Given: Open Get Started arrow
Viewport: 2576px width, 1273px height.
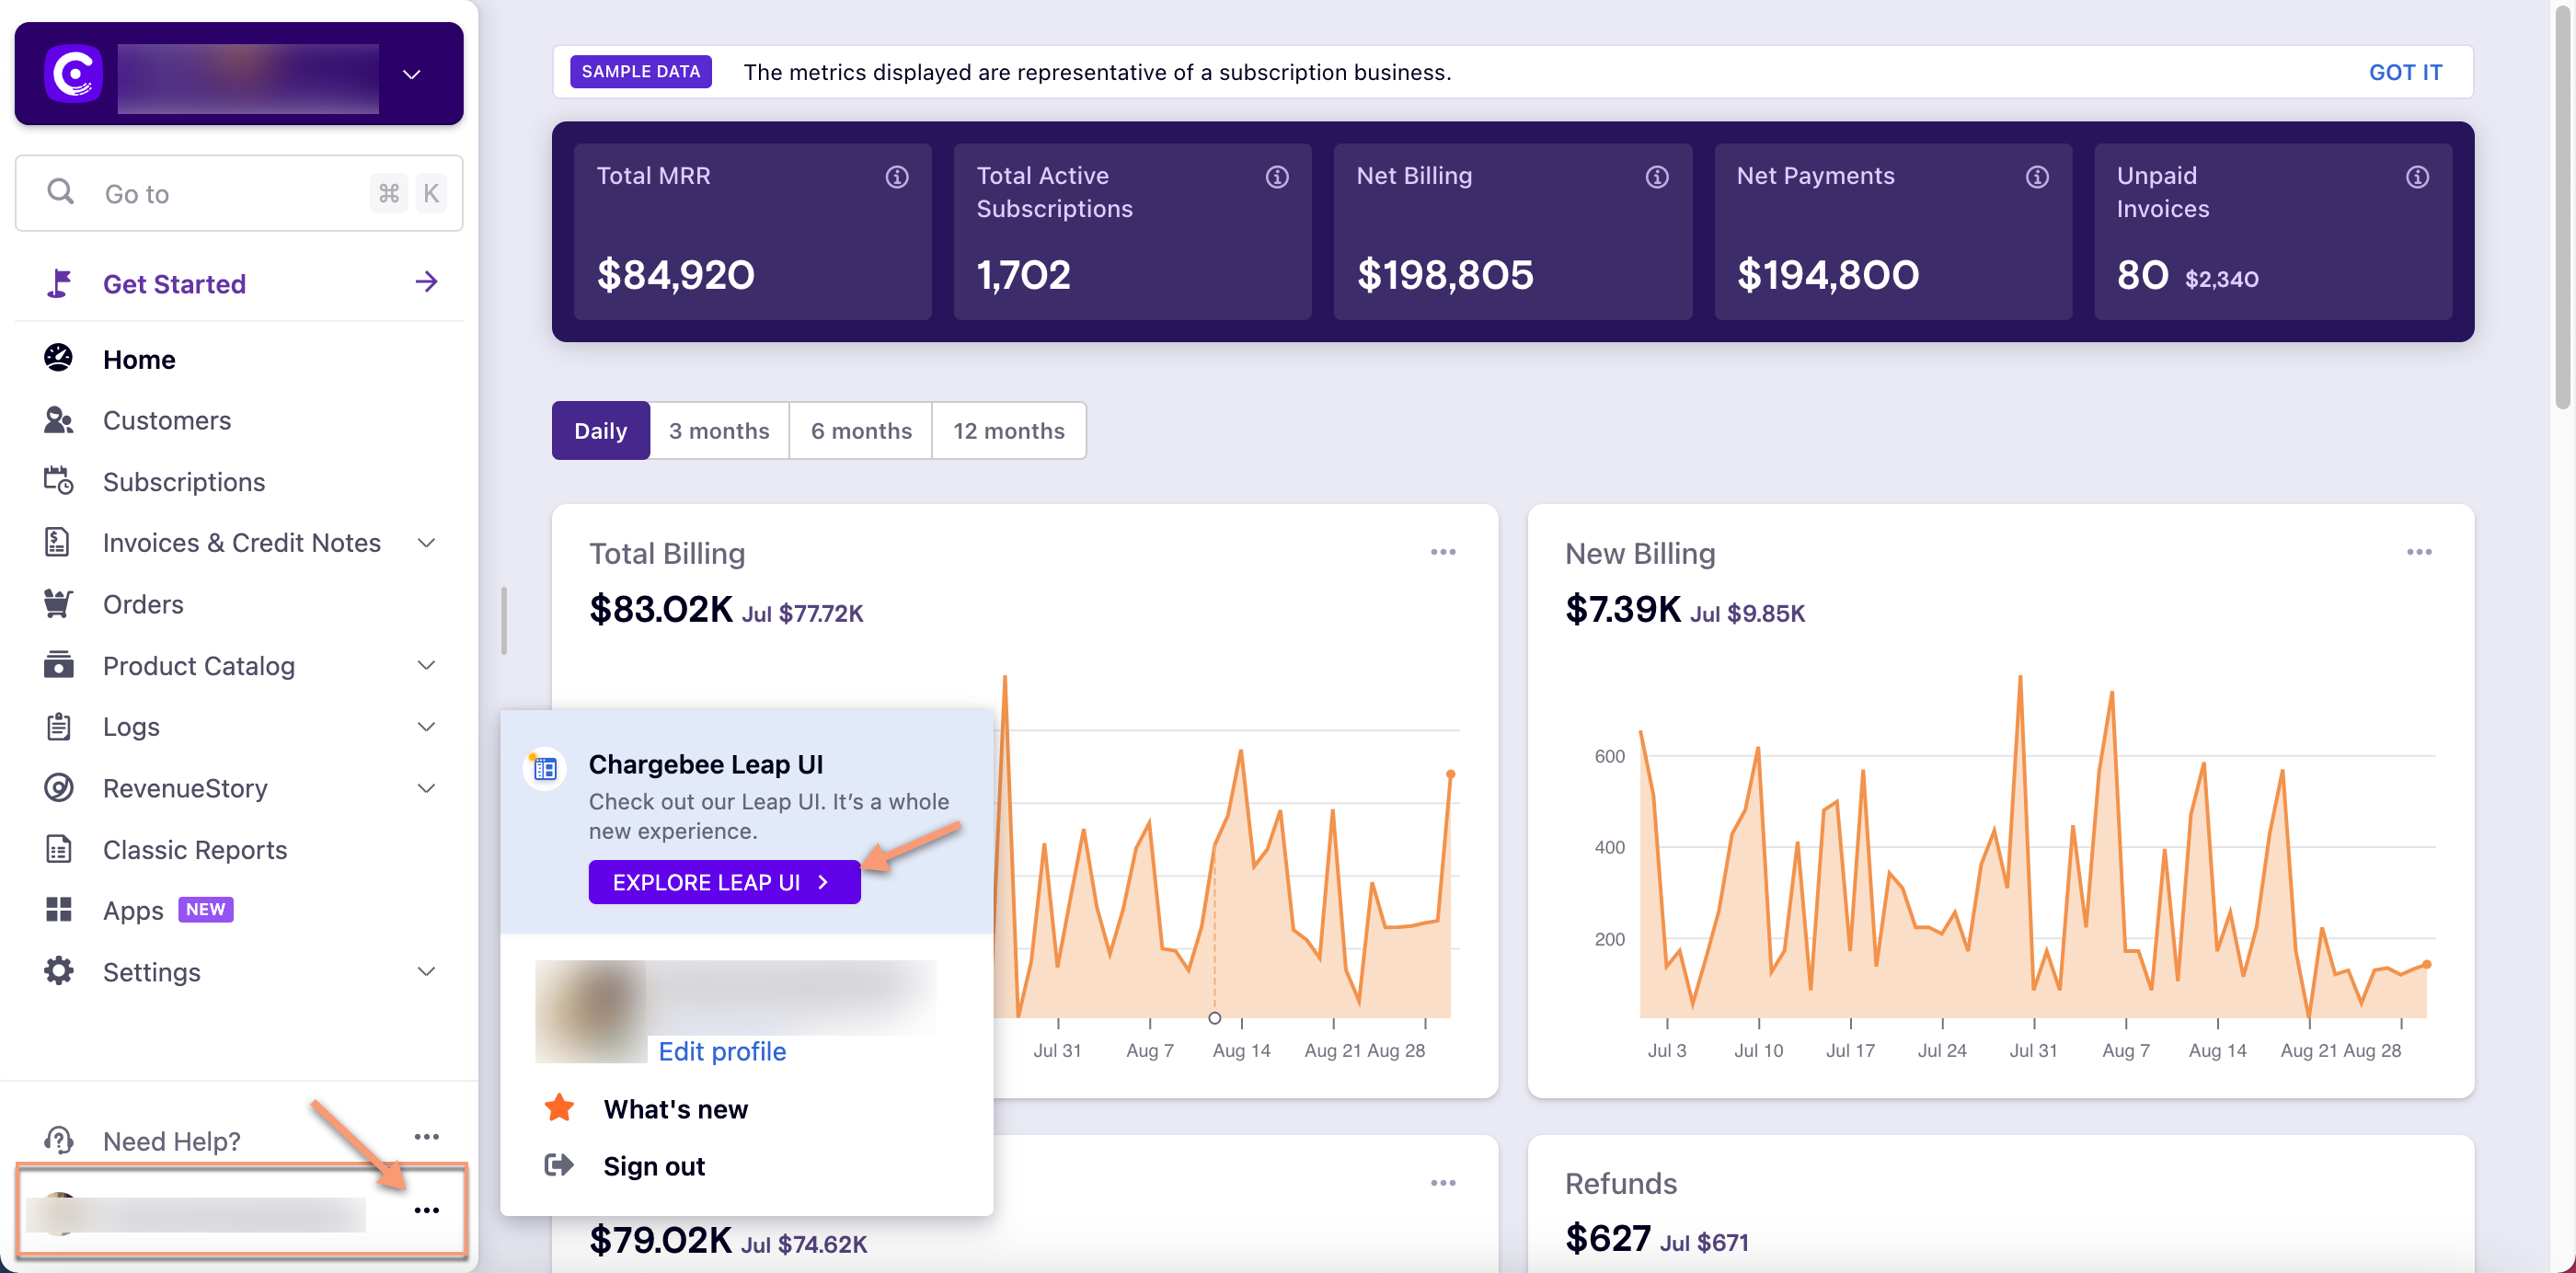Looking at the screenshot, I should click(427, 282).
